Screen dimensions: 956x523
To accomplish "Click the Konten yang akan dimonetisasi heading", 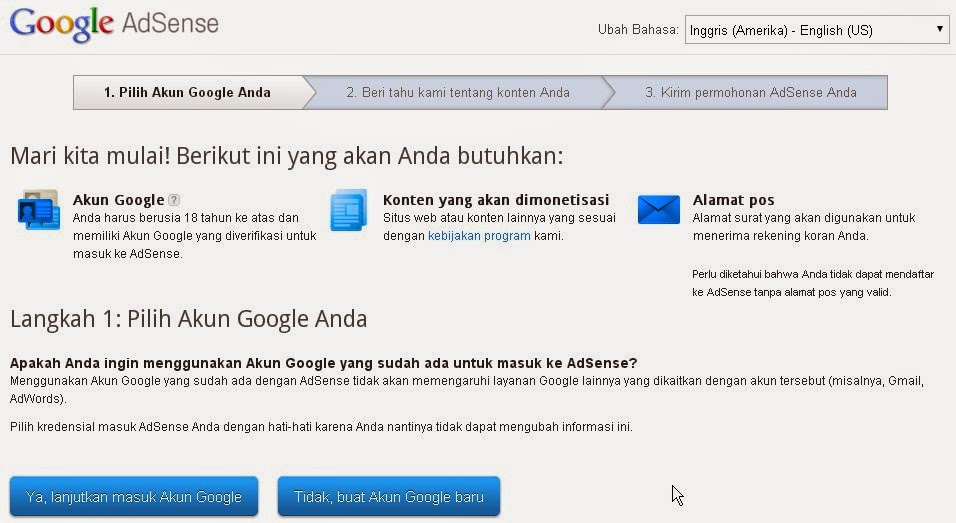I will tap(496, 200).
